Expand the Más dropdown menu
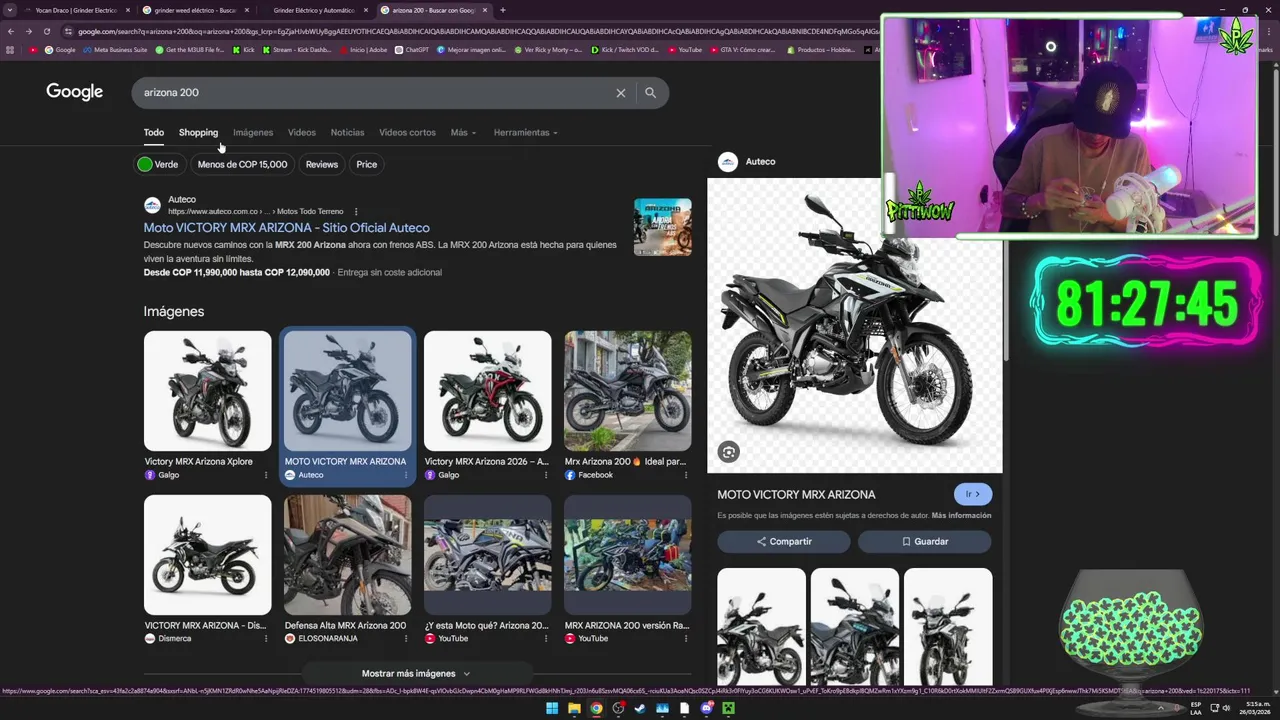The height and width of the screenshot is (720, 1280). click(463, 132)
